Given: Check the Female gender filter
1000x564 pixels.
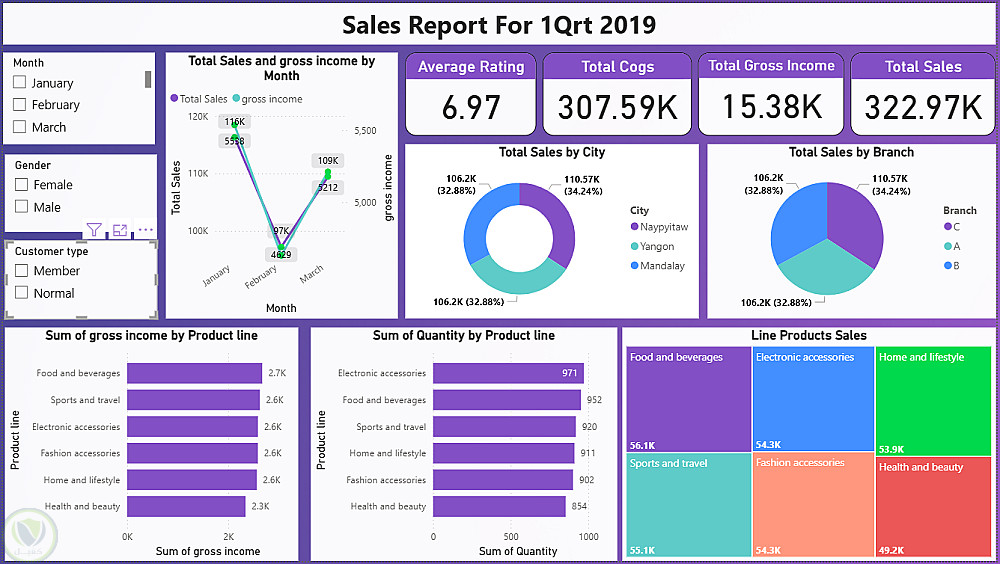Looking at the screenshot, I should pos(21,184).
